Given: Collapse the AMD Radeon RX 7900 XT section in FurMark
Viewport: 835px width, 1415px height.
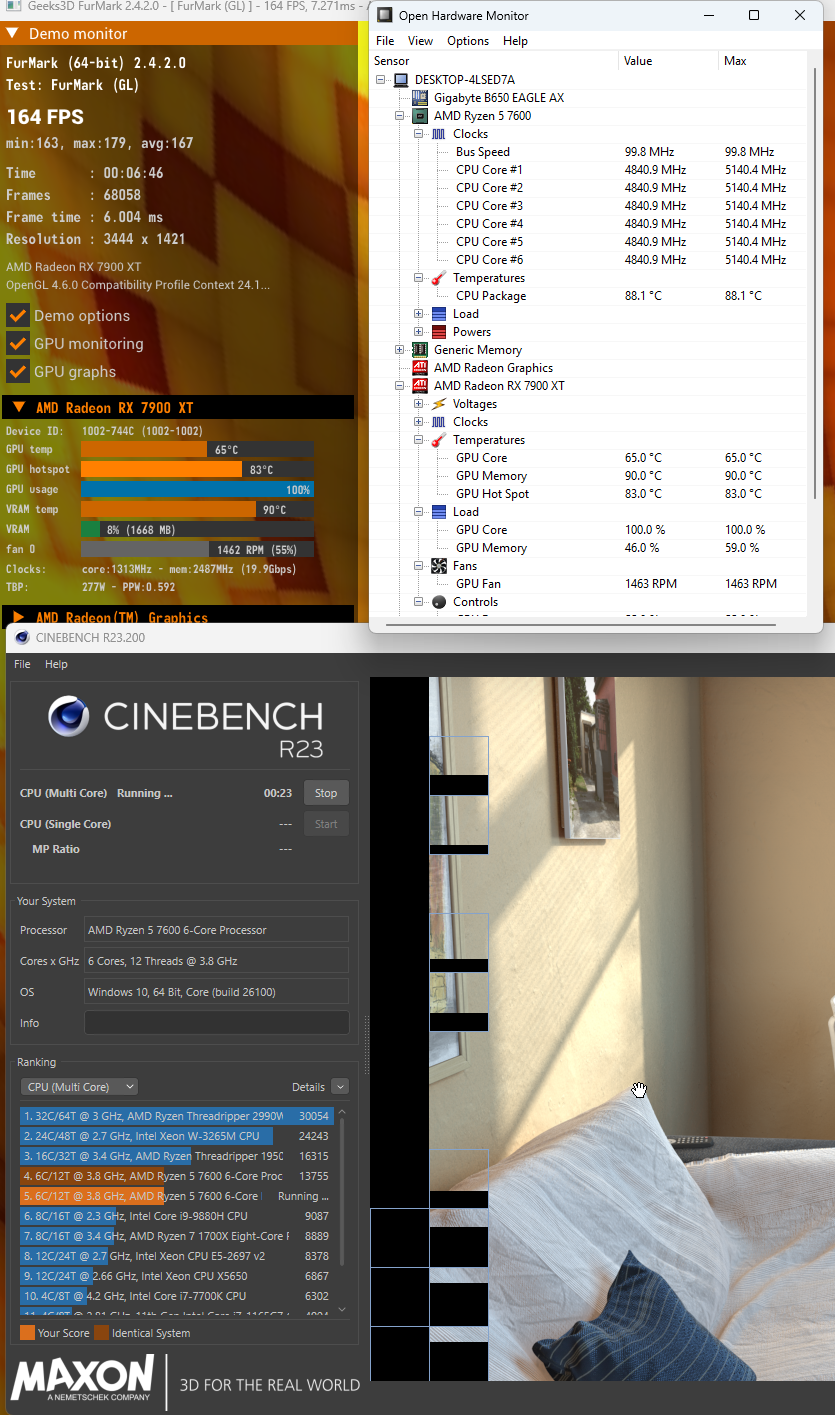Looking at the screenshot, I should pos(18,408).
